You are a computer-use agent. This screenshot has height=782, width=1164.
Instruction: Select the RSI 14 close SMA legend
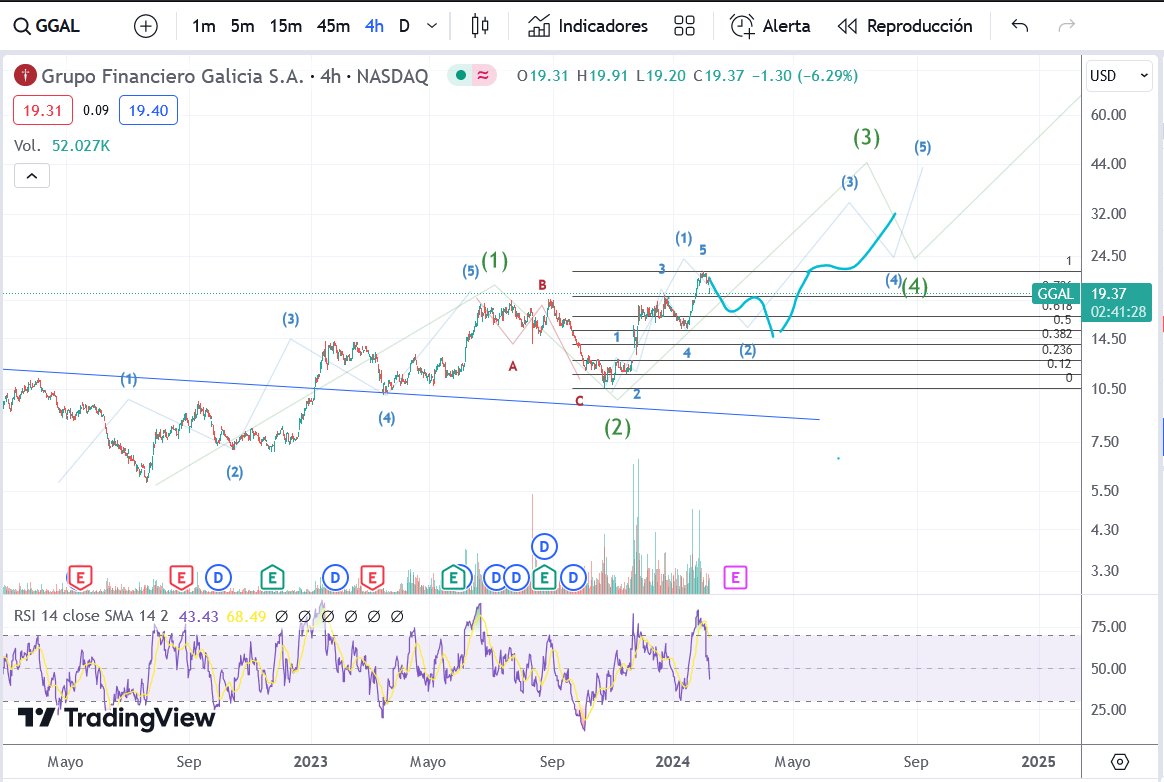point(91,616)
